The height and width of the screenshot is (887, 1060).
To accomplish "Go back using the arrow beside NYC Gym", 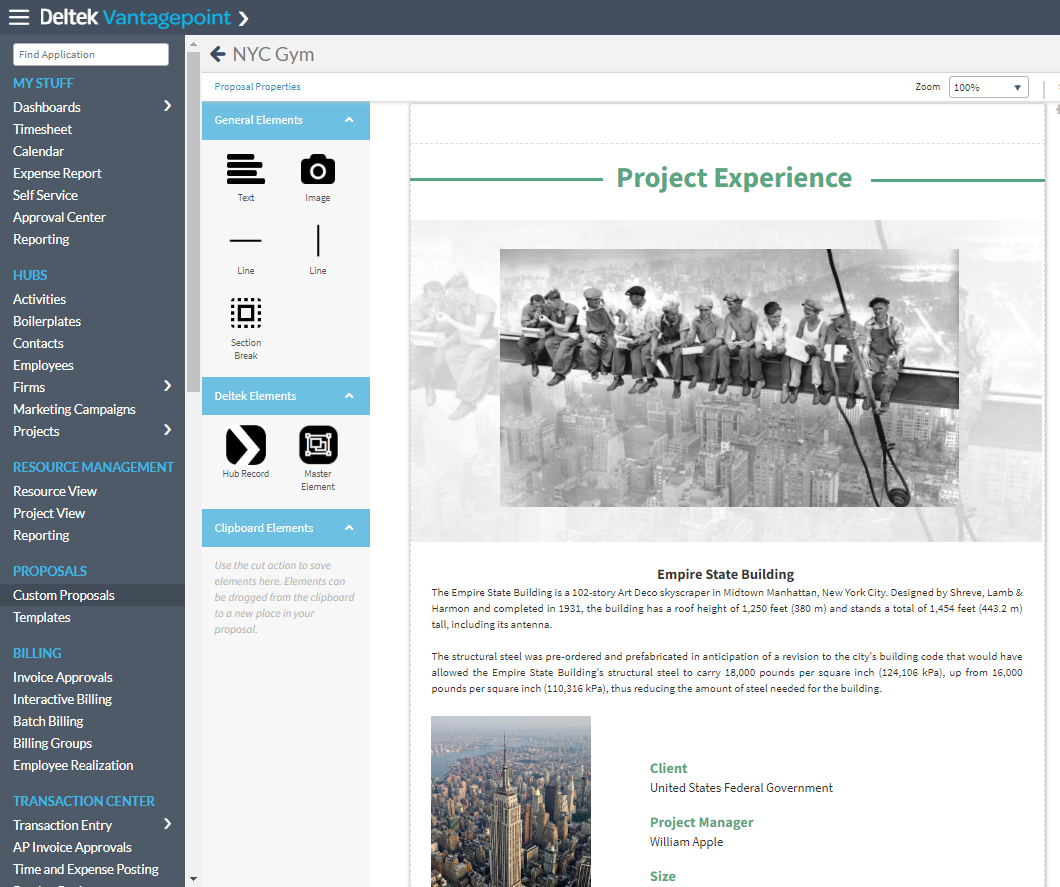I will tap(218, 53).
